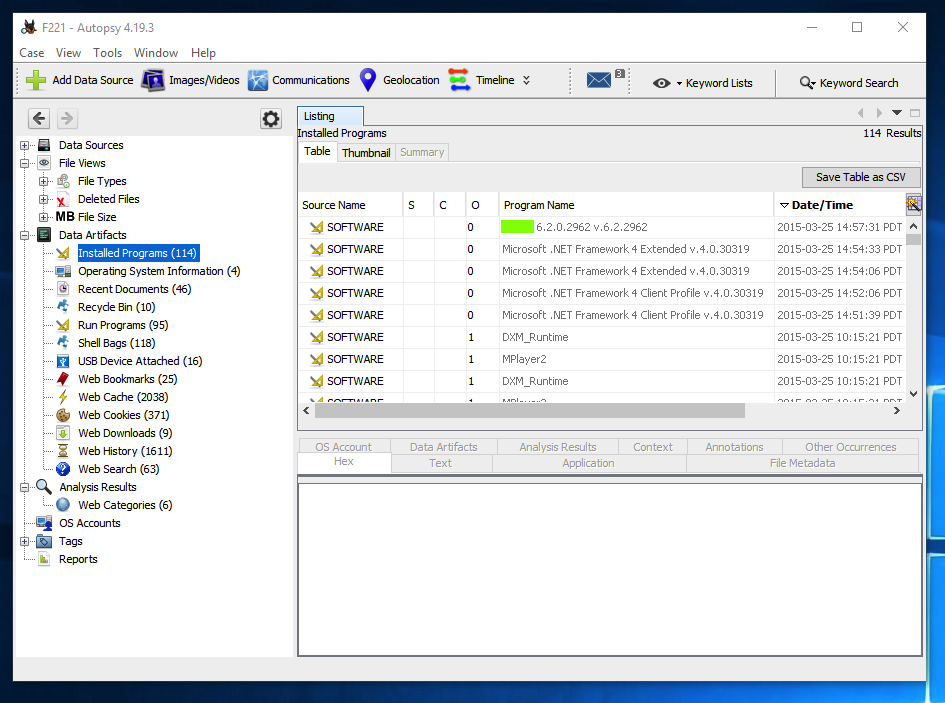Viewport: 945px width, 703px height.
Task: Click the Keyword Lists eye icon
Action: [x=662, y=83]
